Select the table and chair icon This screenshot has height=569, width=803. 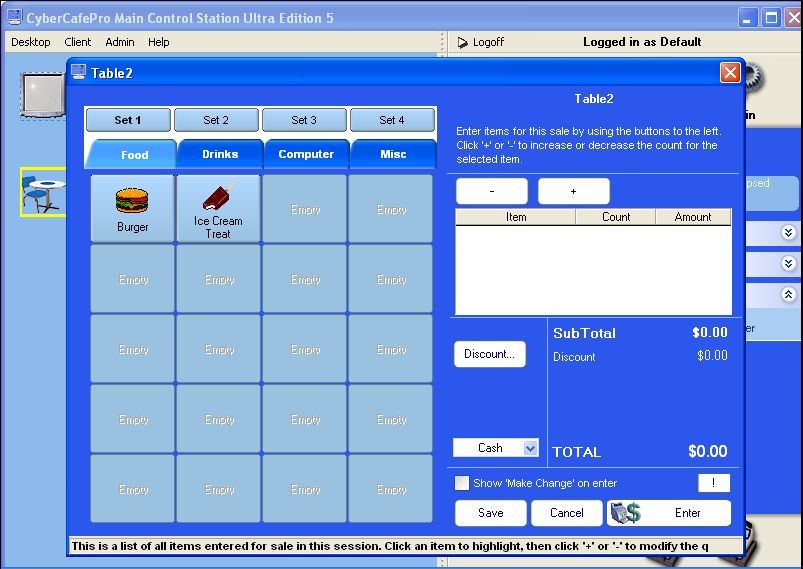click(x=42, y=192)
